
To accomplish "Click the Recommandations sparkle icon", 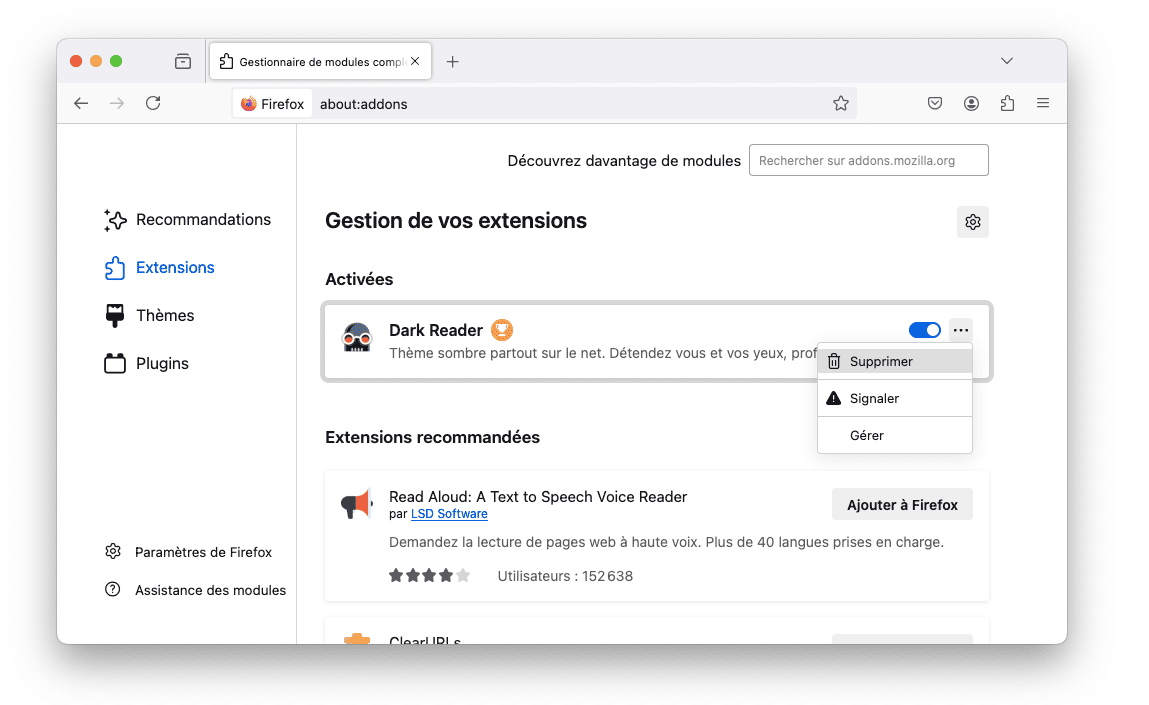I will (115, 220).
